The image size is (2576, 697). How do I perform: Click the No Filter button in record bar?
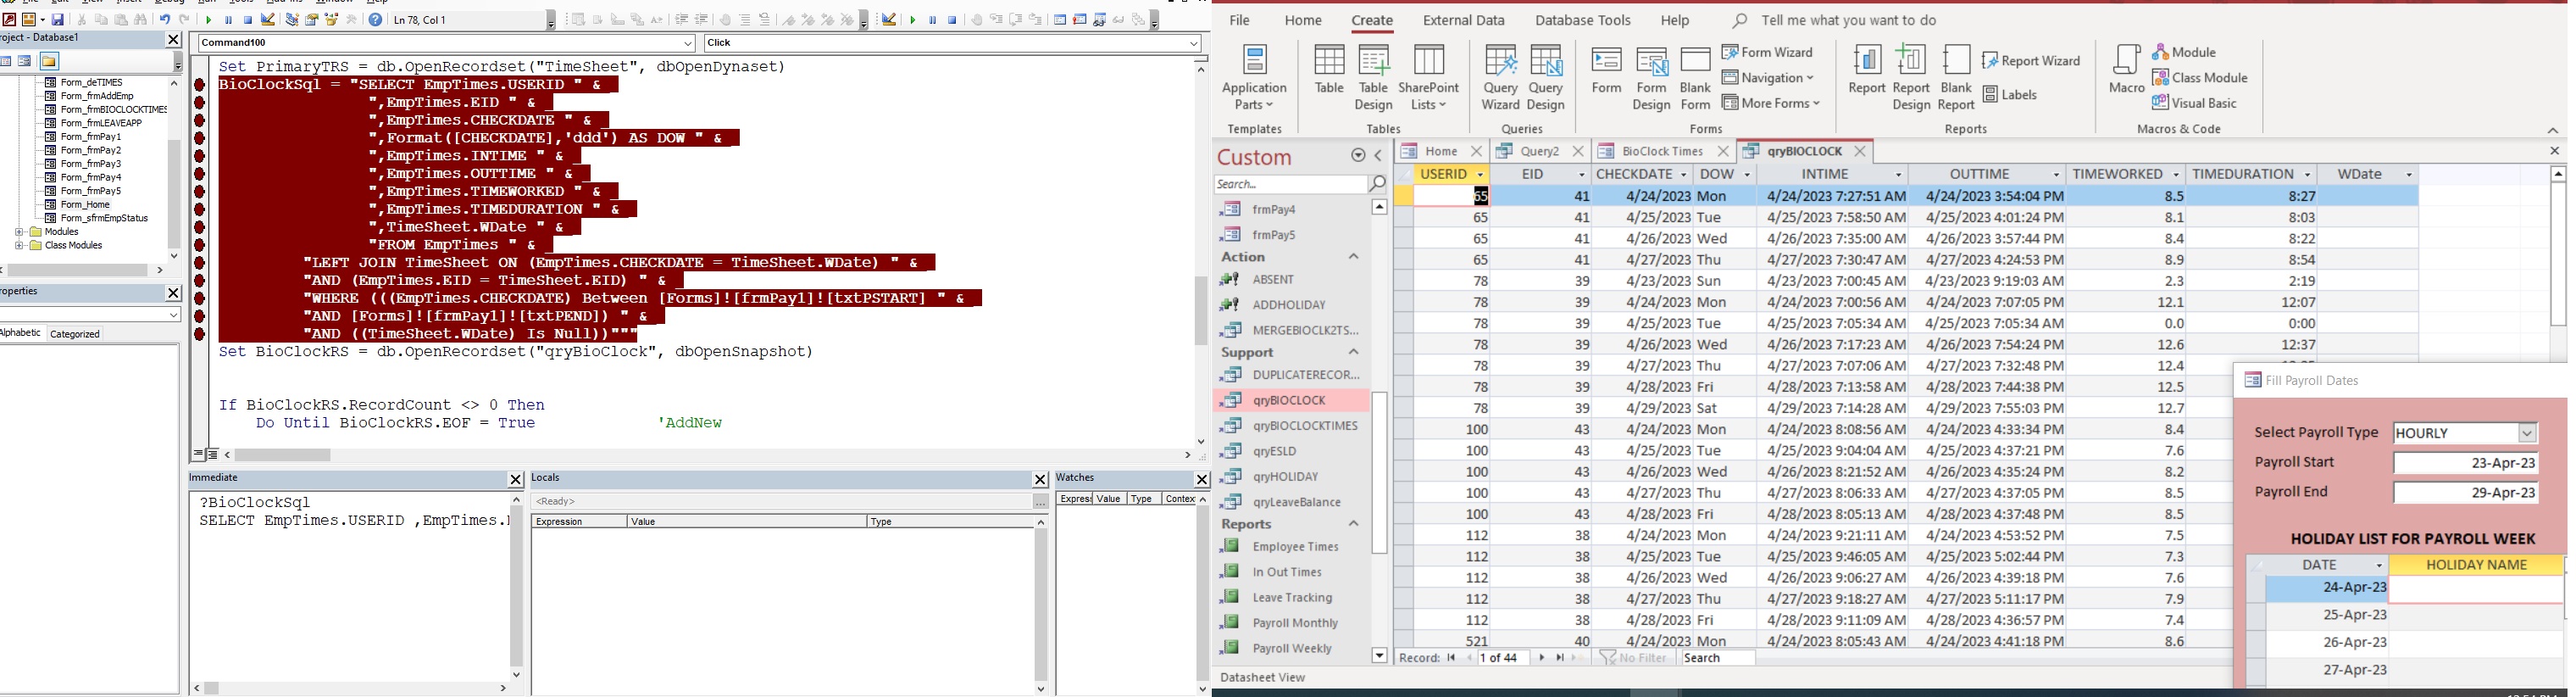[1633, 658]
